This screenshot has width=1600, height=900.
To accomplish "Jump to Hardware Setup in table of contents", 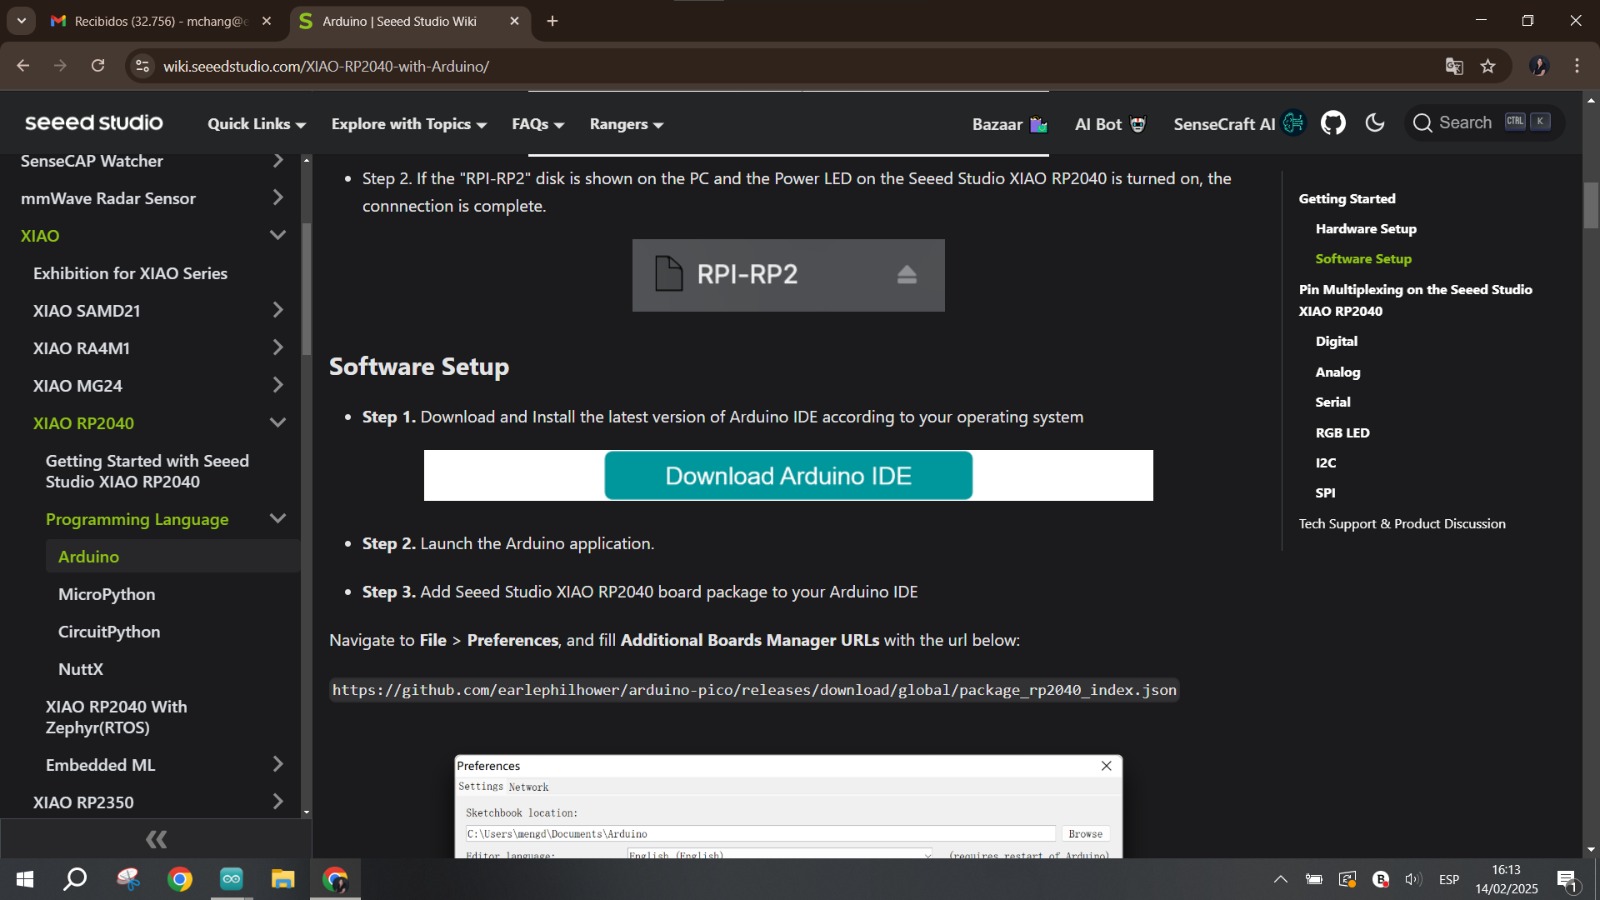I will (1366, 229).
